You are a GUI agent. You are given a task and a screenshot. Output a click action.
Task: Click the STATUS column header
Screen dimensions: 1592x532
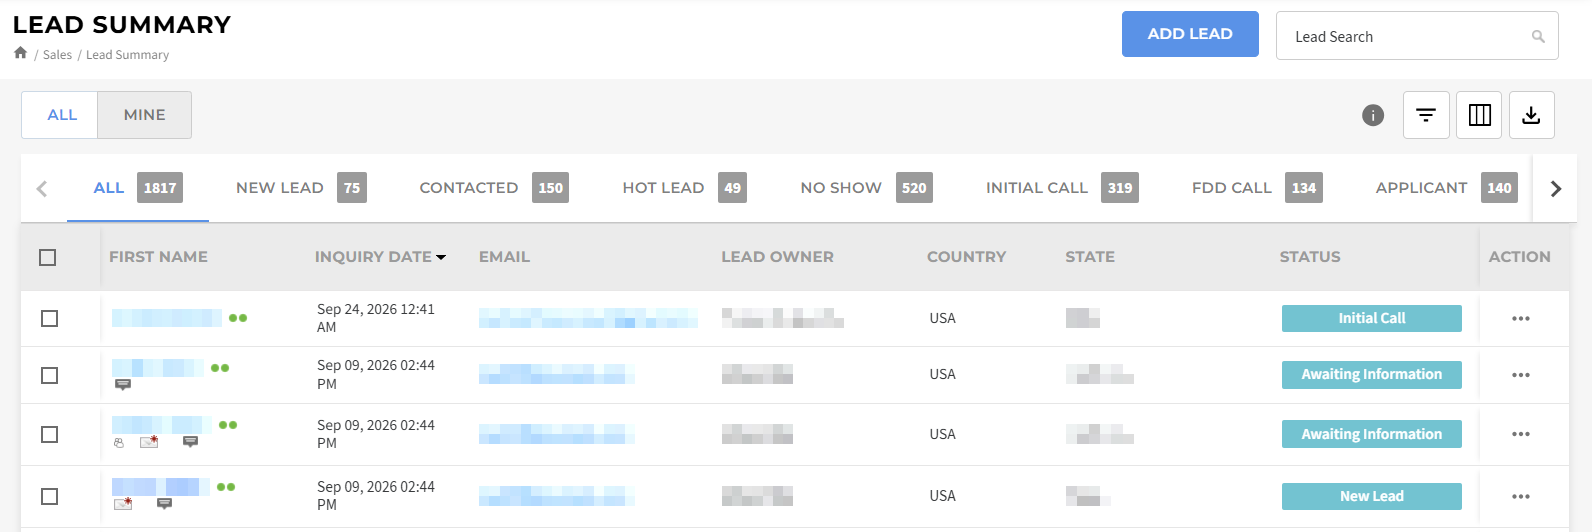point(1310,257)
